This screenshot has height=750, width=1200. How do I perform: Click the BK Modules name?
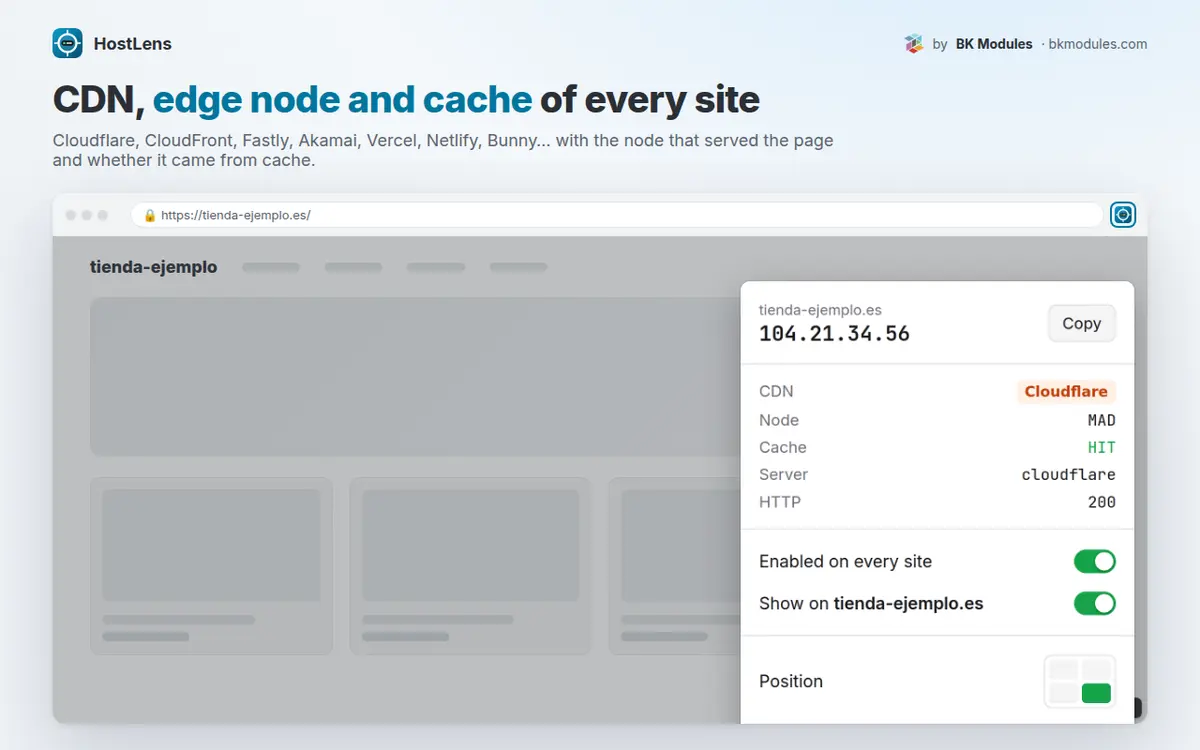click(x=994, y=44)
